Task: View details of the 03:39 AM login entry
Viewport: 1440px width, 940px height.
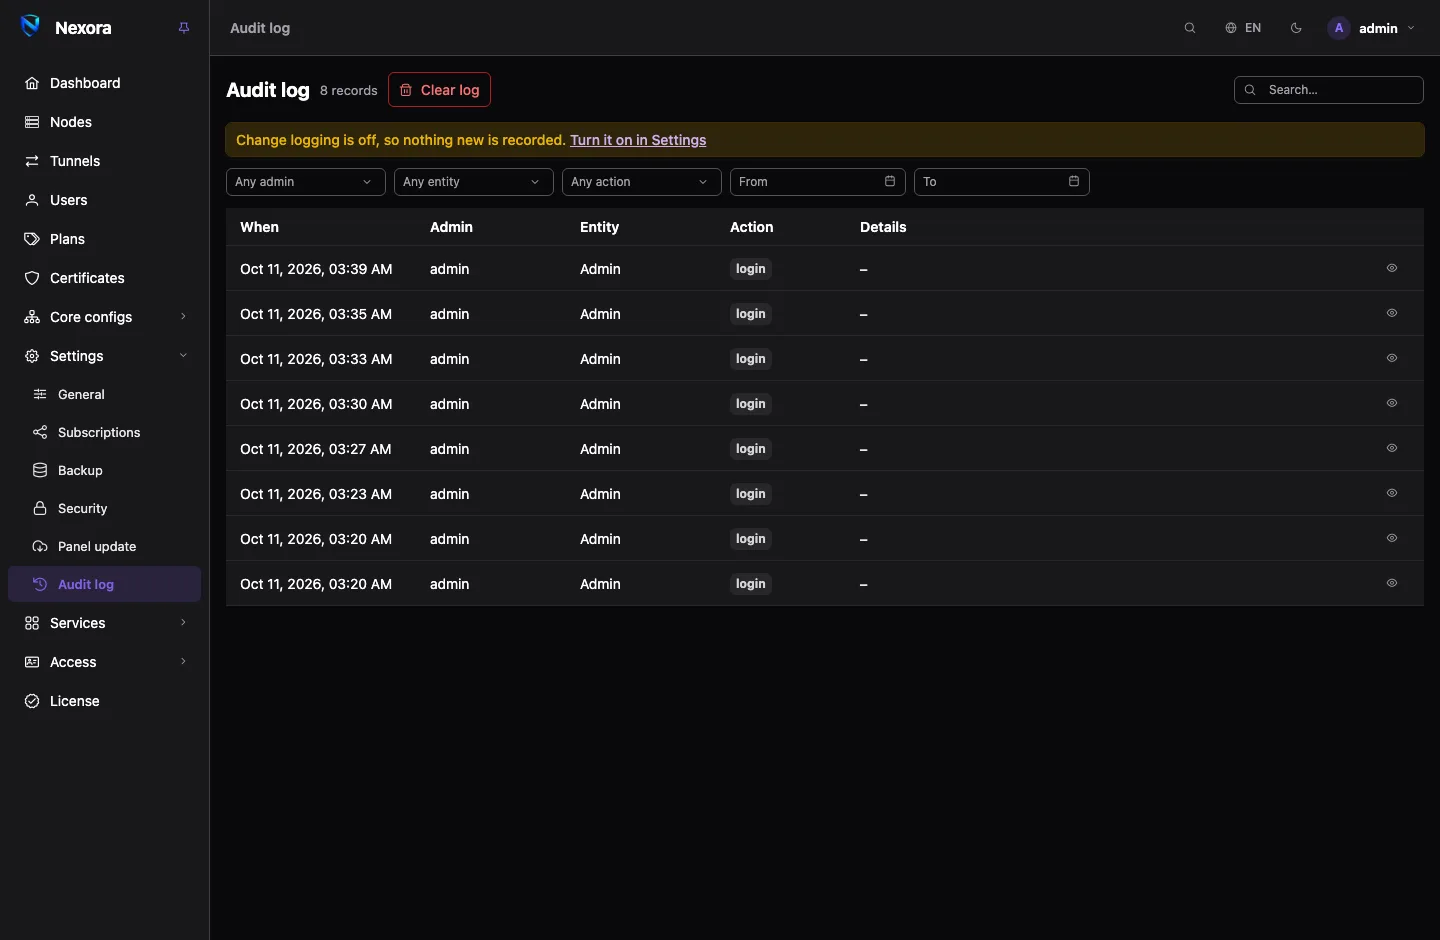Action: [x=1392, y=268]
